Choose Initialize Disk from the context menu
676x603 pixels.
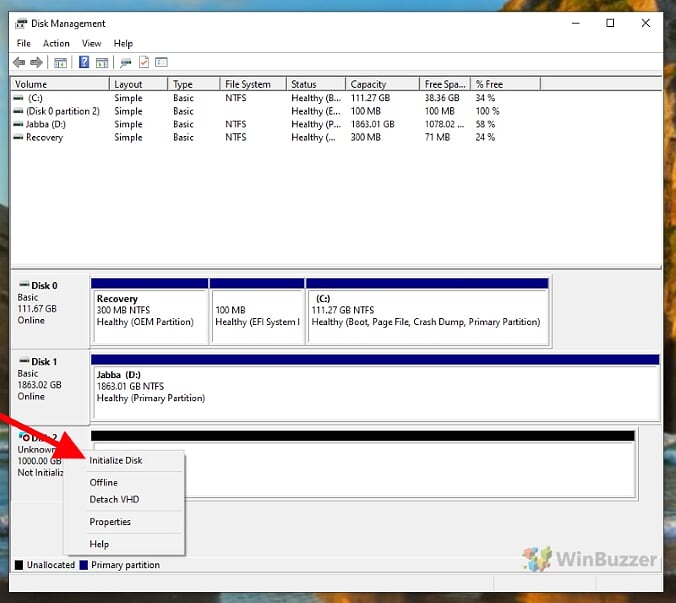124,460
